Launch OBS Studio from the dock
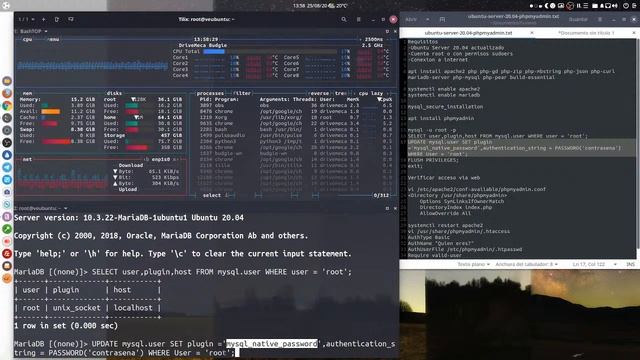This screenshot has width=640, height=360. [x=7, y=142]
